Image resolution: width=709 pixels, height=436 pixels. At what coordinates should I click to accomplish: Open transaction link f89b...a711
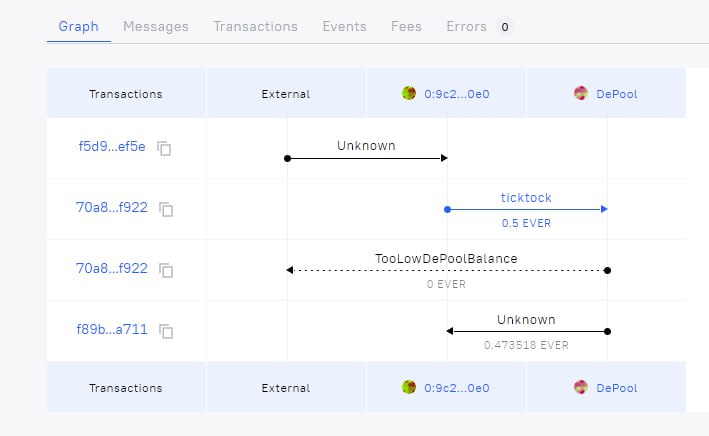[112, 330]
